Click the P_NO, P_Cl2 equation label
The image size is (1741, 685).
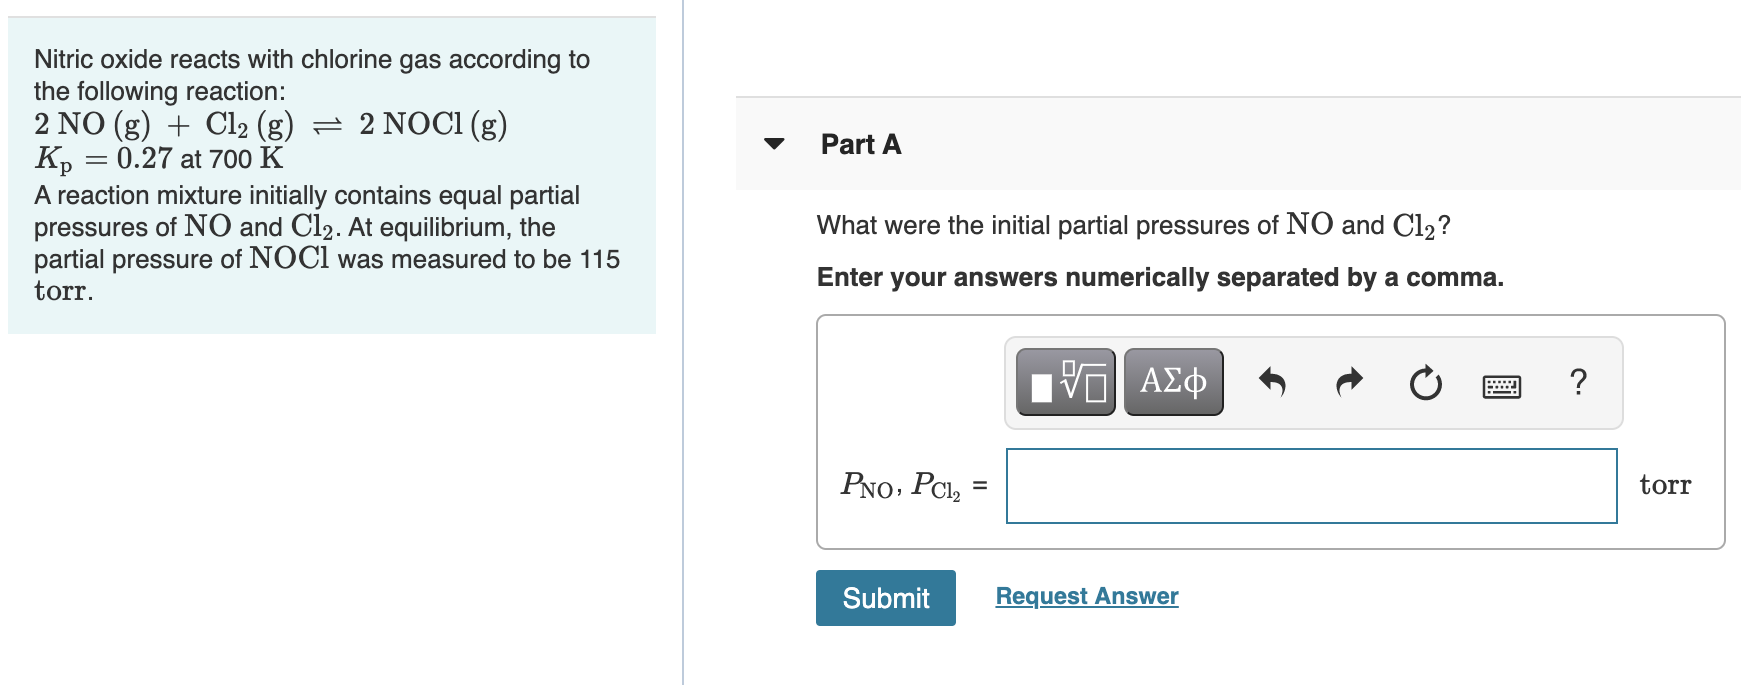[x=901, y=486]
